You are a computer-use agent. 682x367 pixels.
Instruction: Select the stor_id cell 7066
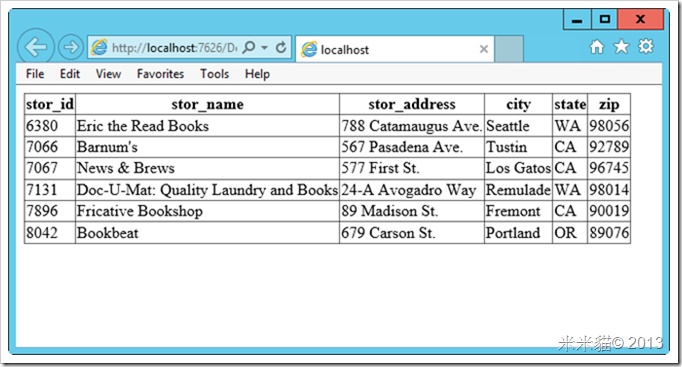pos(50,147)
